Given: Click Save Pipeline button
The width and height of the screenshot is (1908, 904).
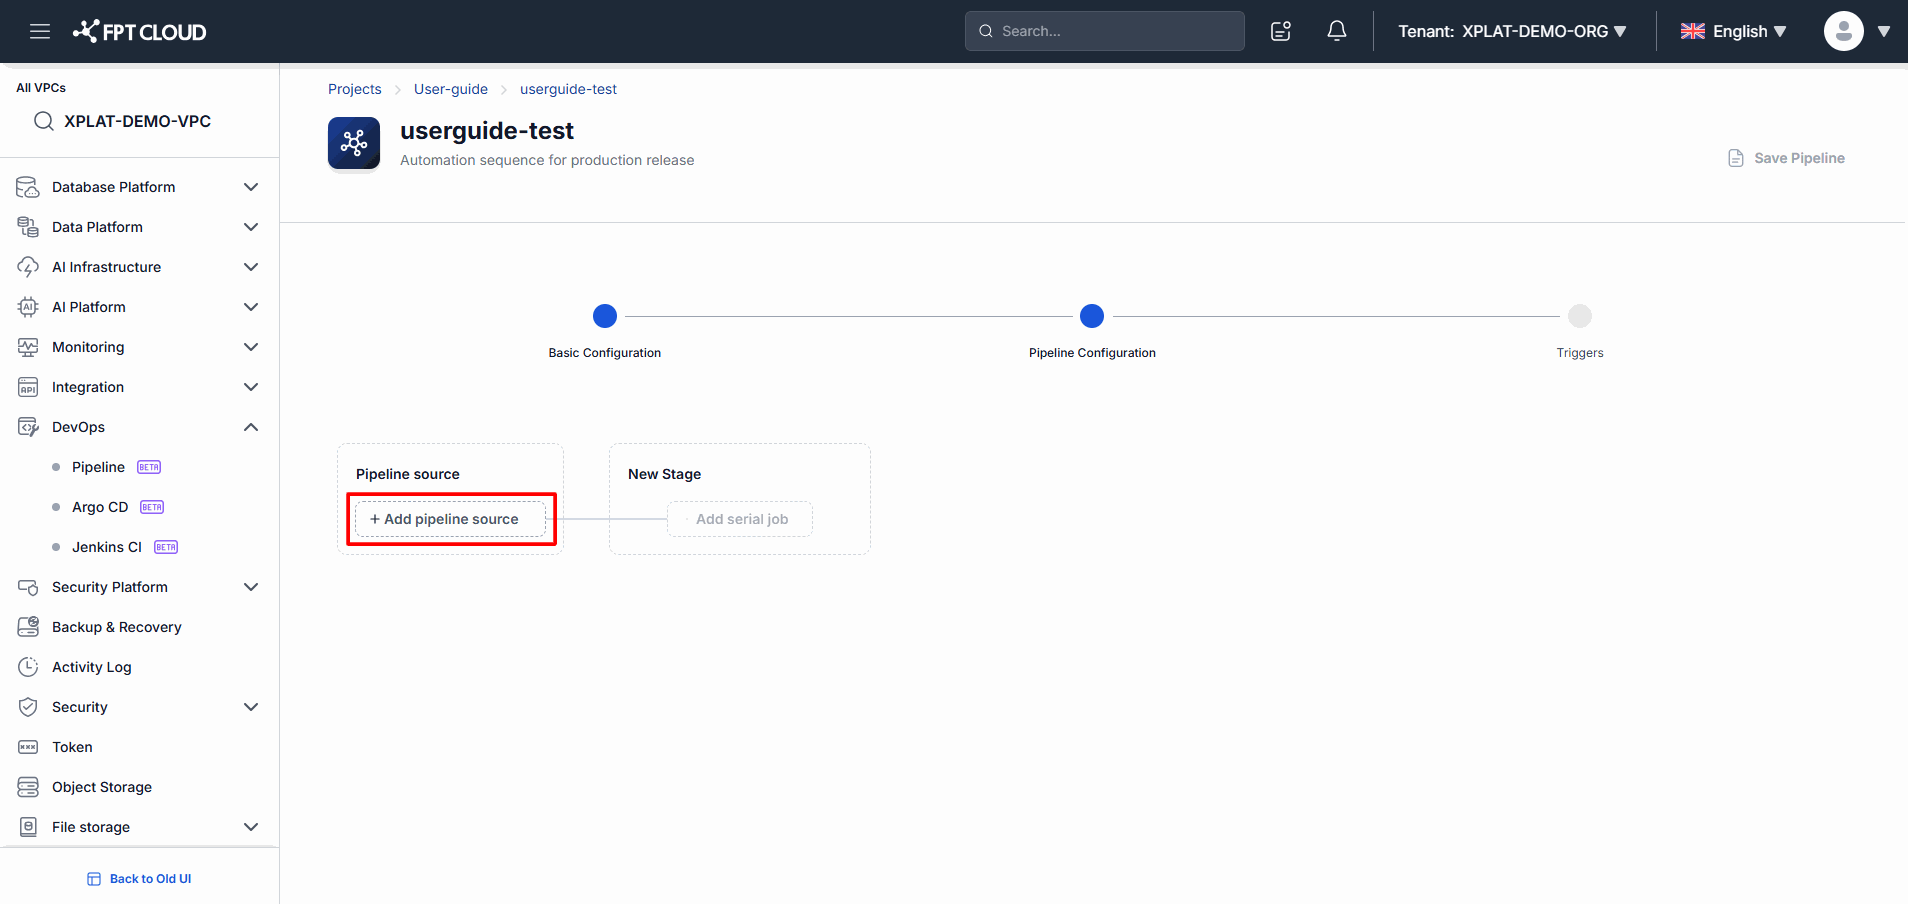Looking at the screenshot, I should tap(1787, 158).
